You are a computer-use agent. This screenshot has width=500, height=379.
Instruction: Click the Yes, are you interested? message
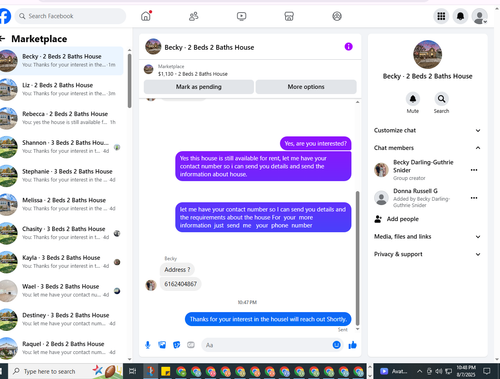(x=315, y=144)
